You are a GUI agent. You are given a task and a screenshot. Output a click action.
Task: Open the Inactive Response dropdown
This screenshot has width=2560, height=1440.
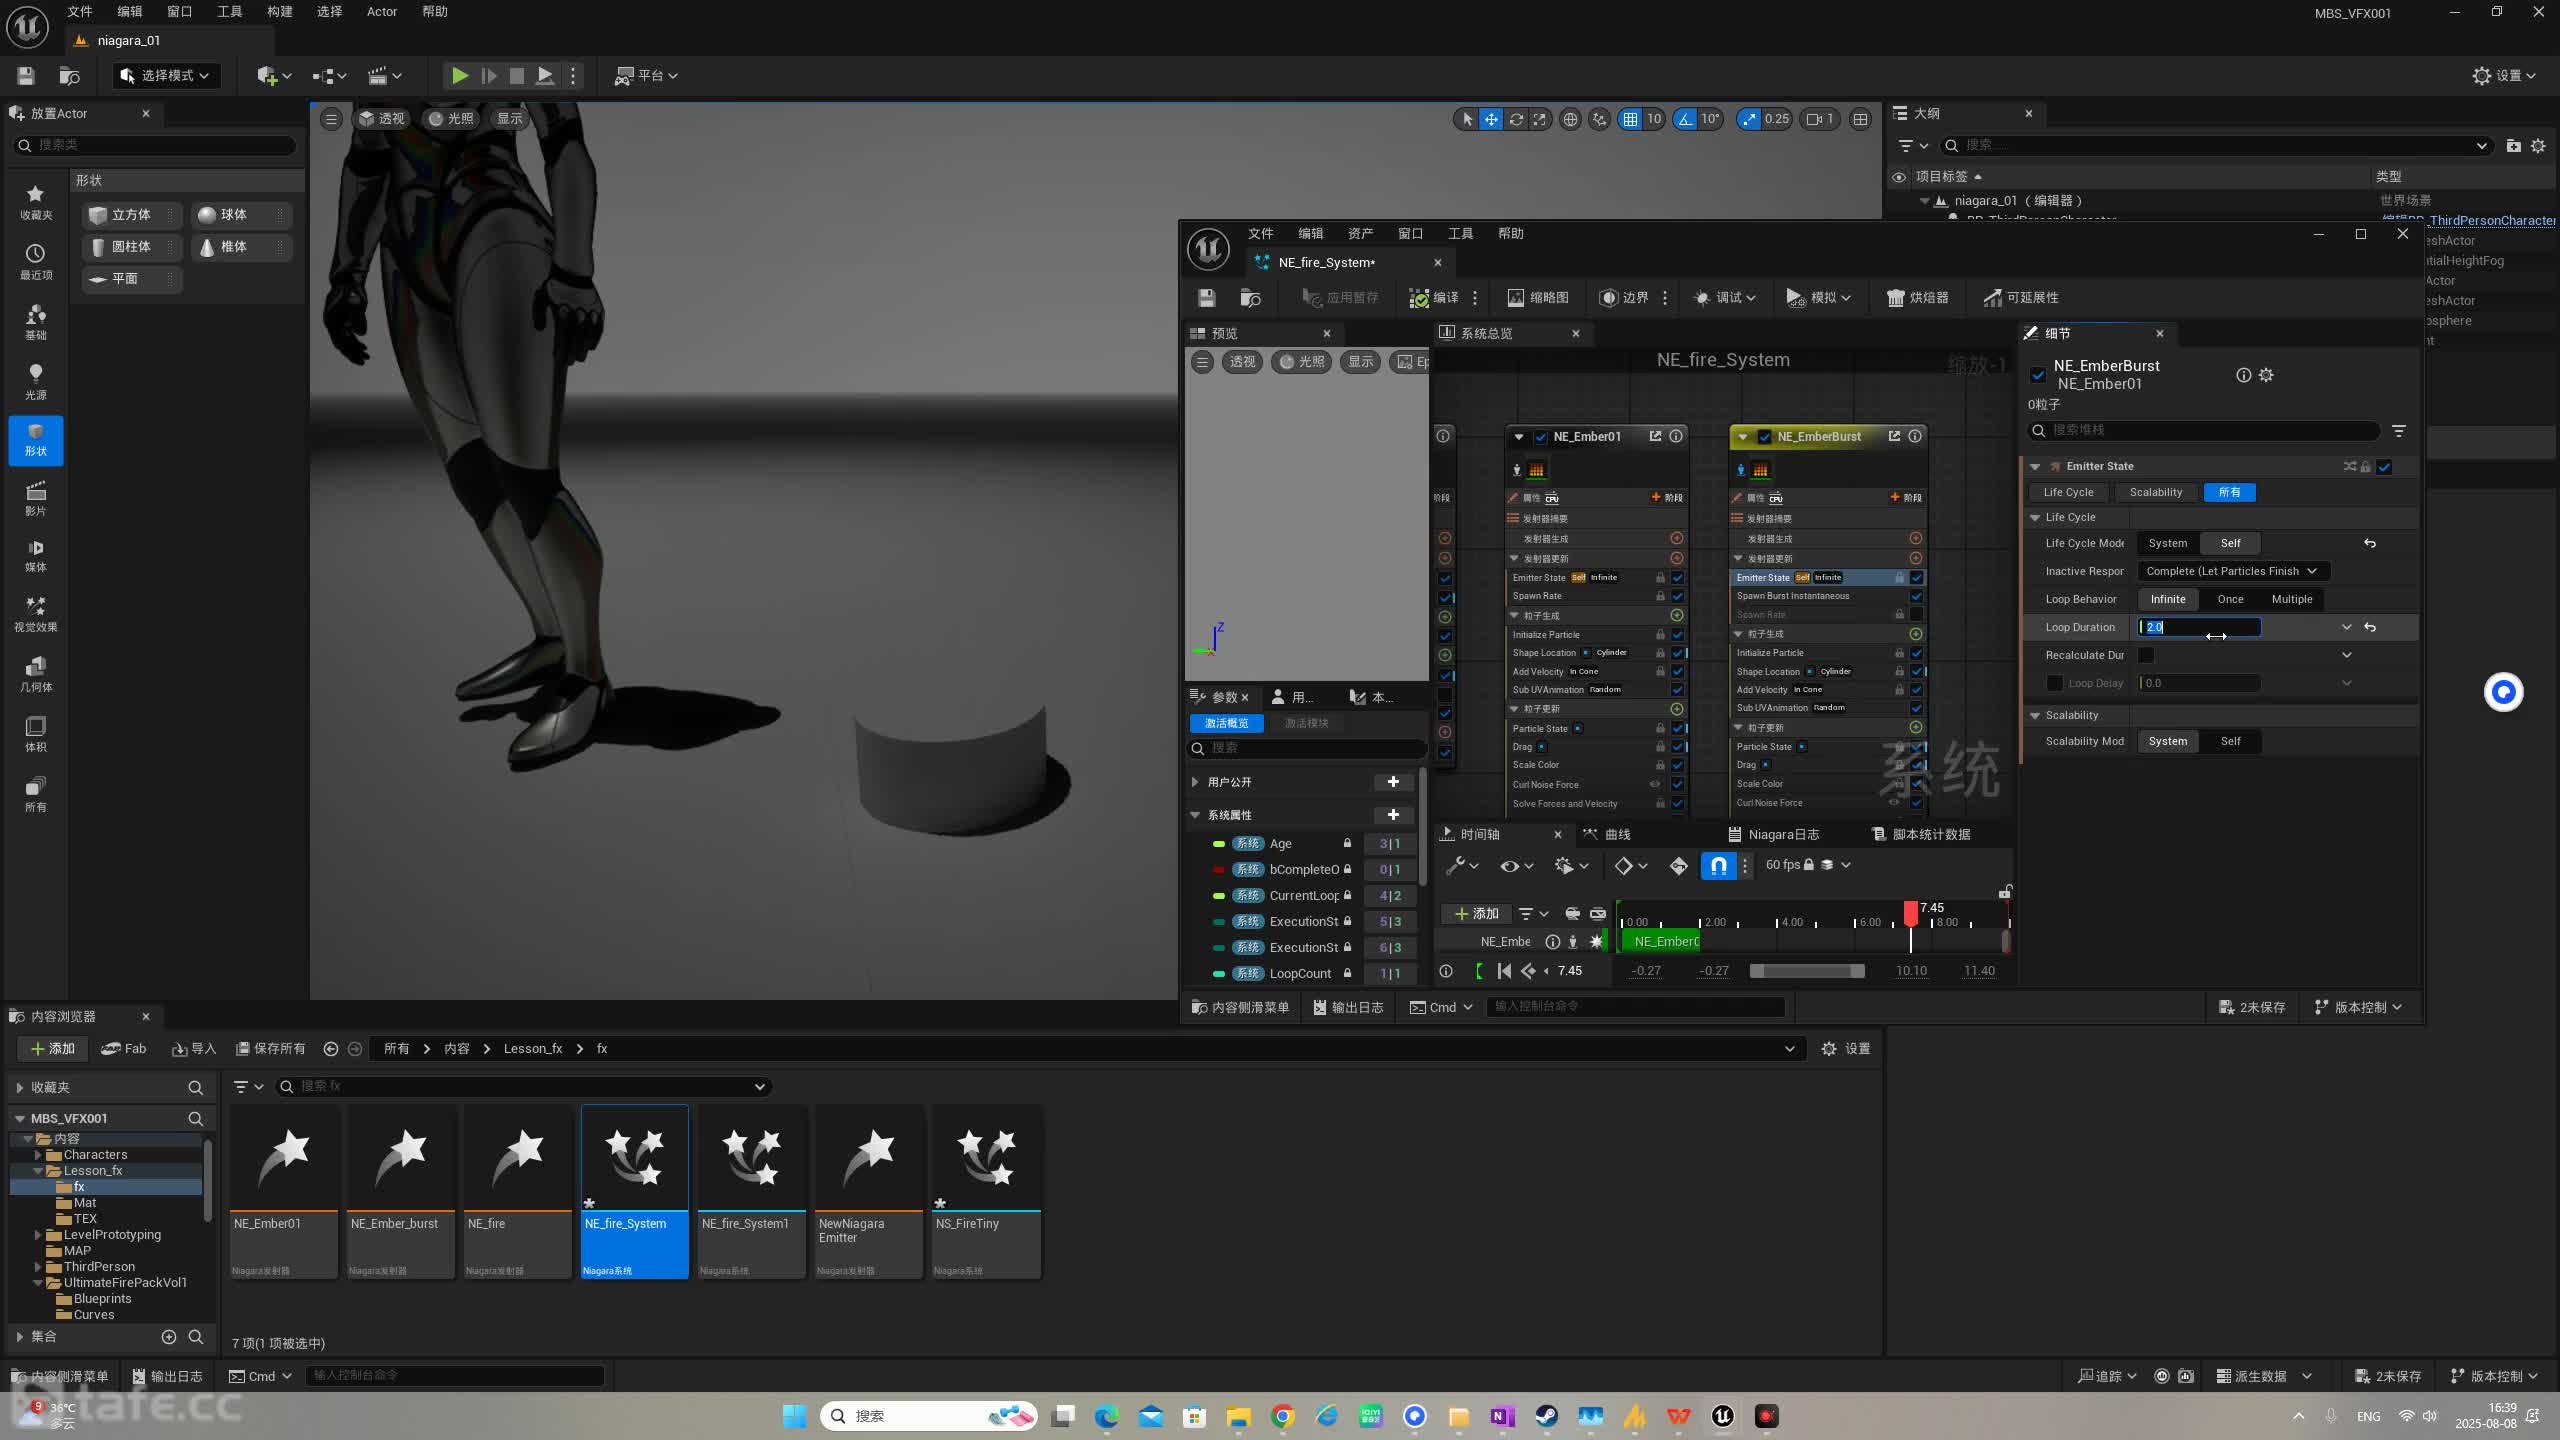pyautogui.click(x=2233, y=571)
